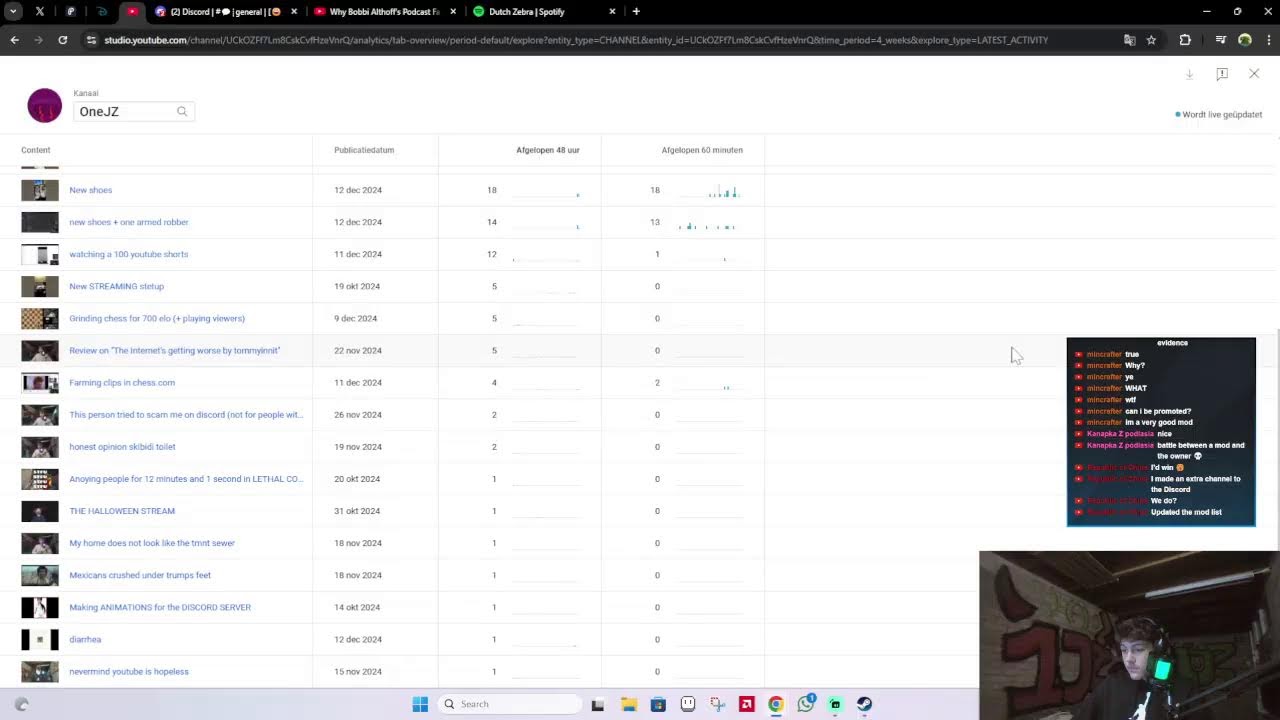Open the 'diarrhea' video link
The width and height of the screenshot is (1280, 720).
coord(85,639)
